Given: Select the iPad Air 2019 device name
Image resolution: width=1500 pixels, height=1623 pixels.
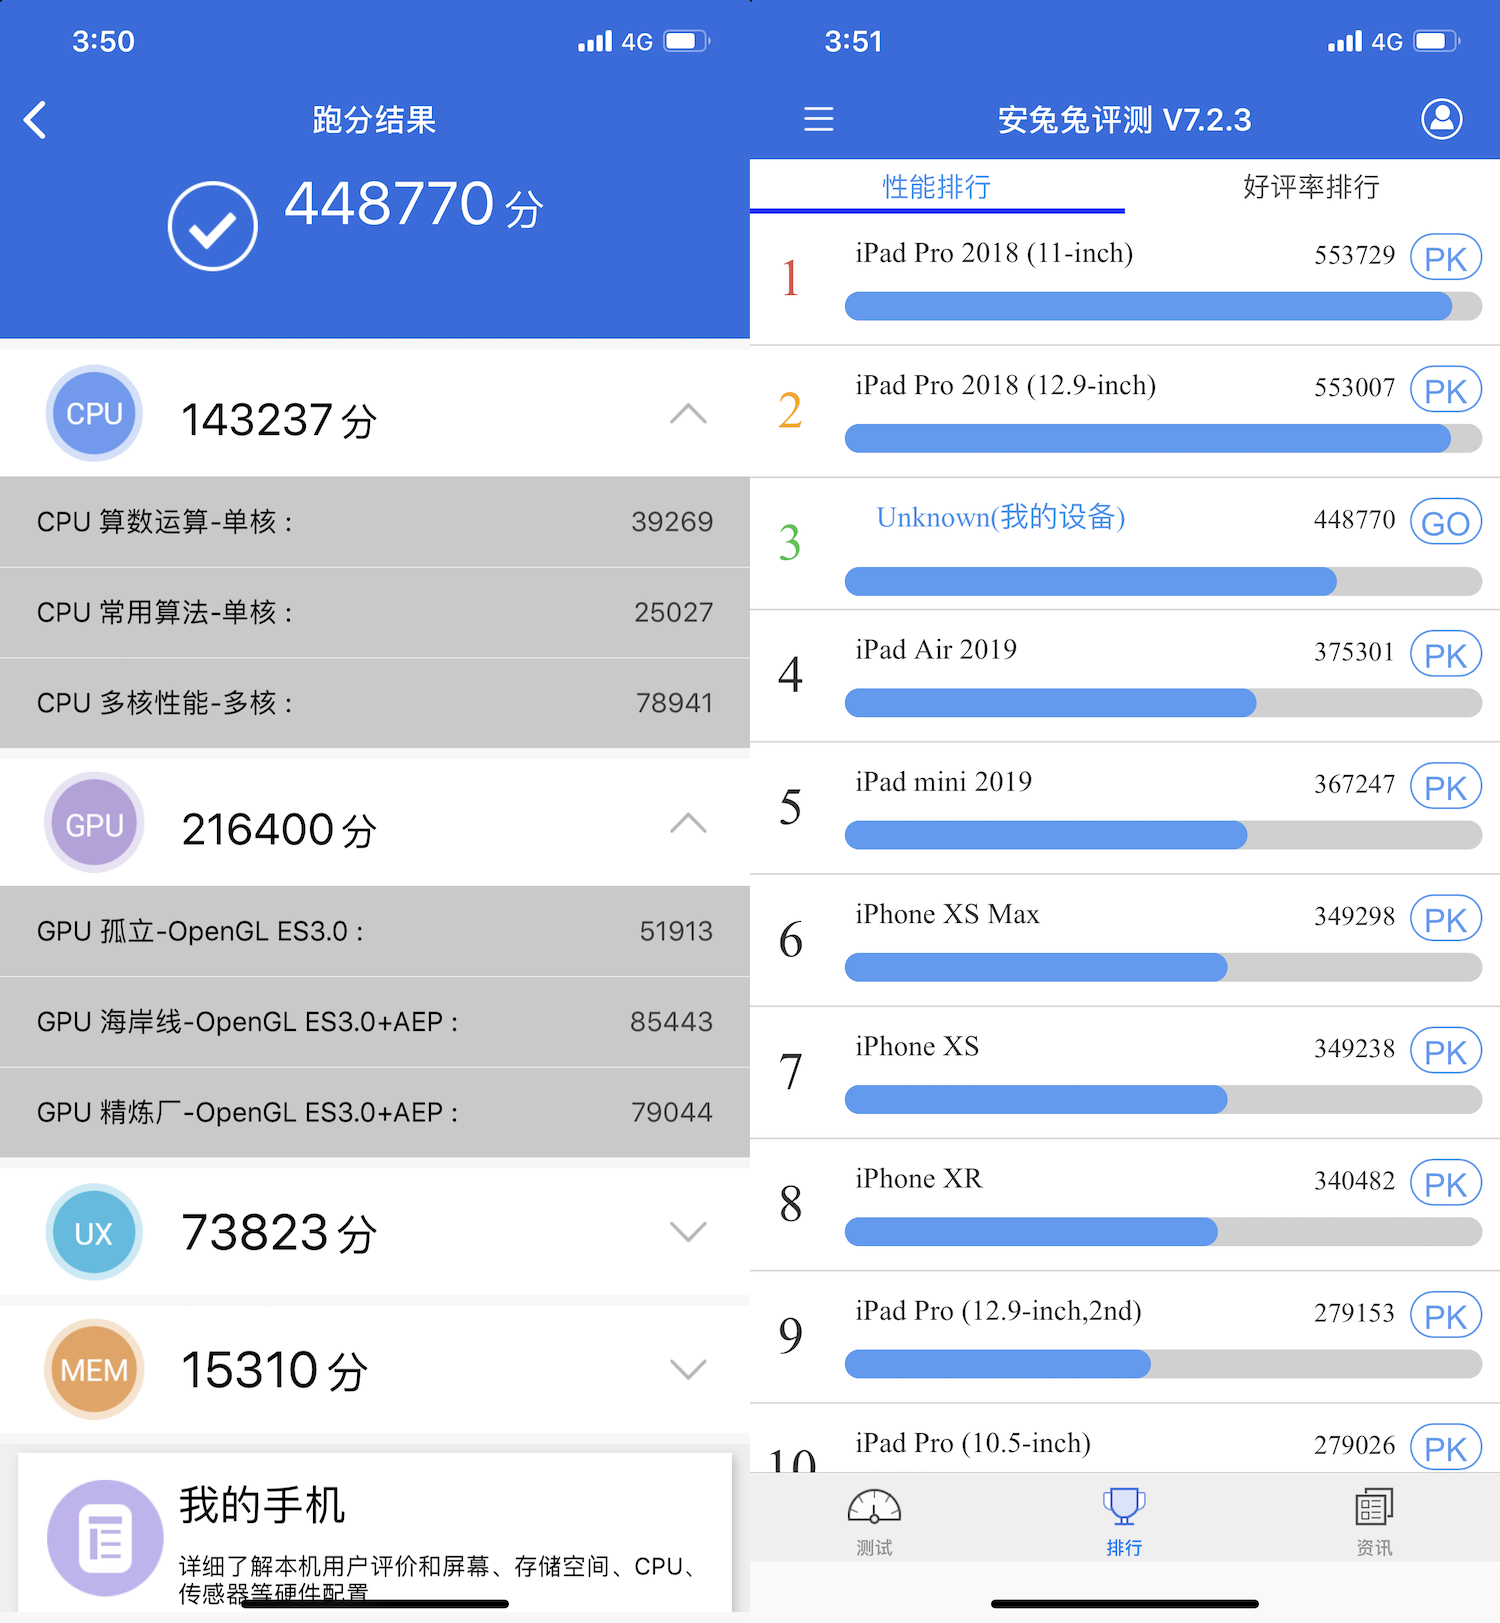Looking at the screenshot, I should click(x=936, y=650).
